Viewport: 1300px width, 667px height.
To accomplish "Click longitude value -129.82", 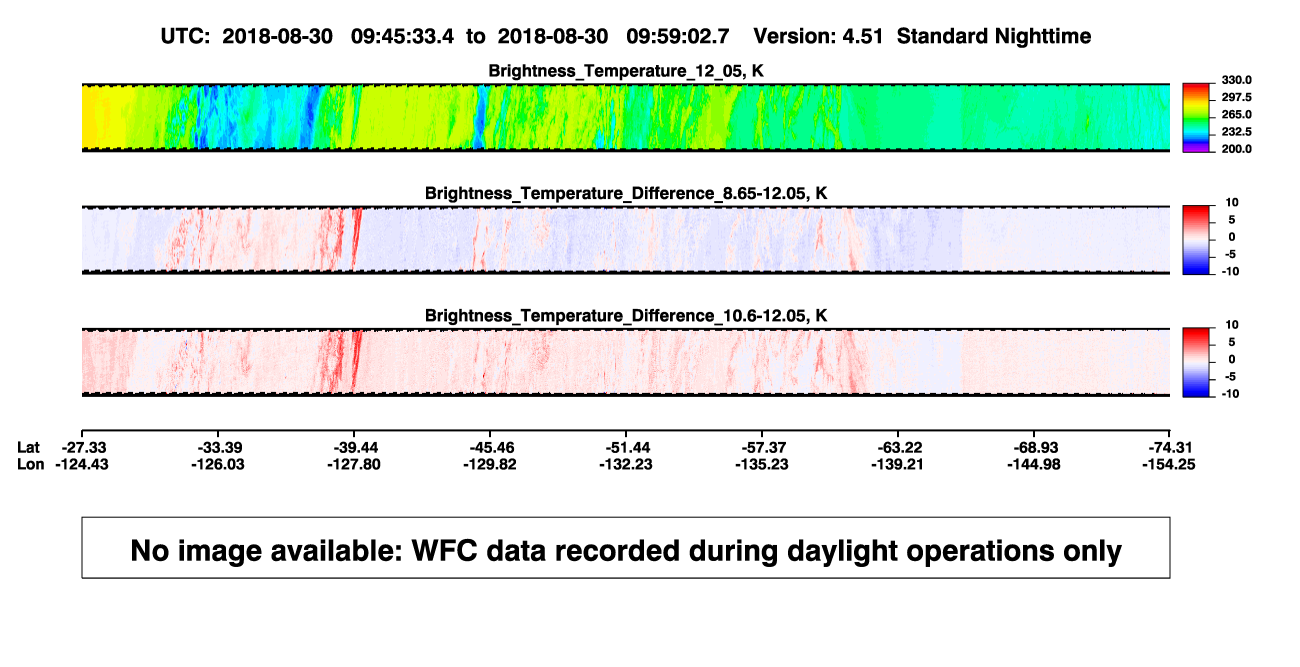I will (x=490, y=464).
